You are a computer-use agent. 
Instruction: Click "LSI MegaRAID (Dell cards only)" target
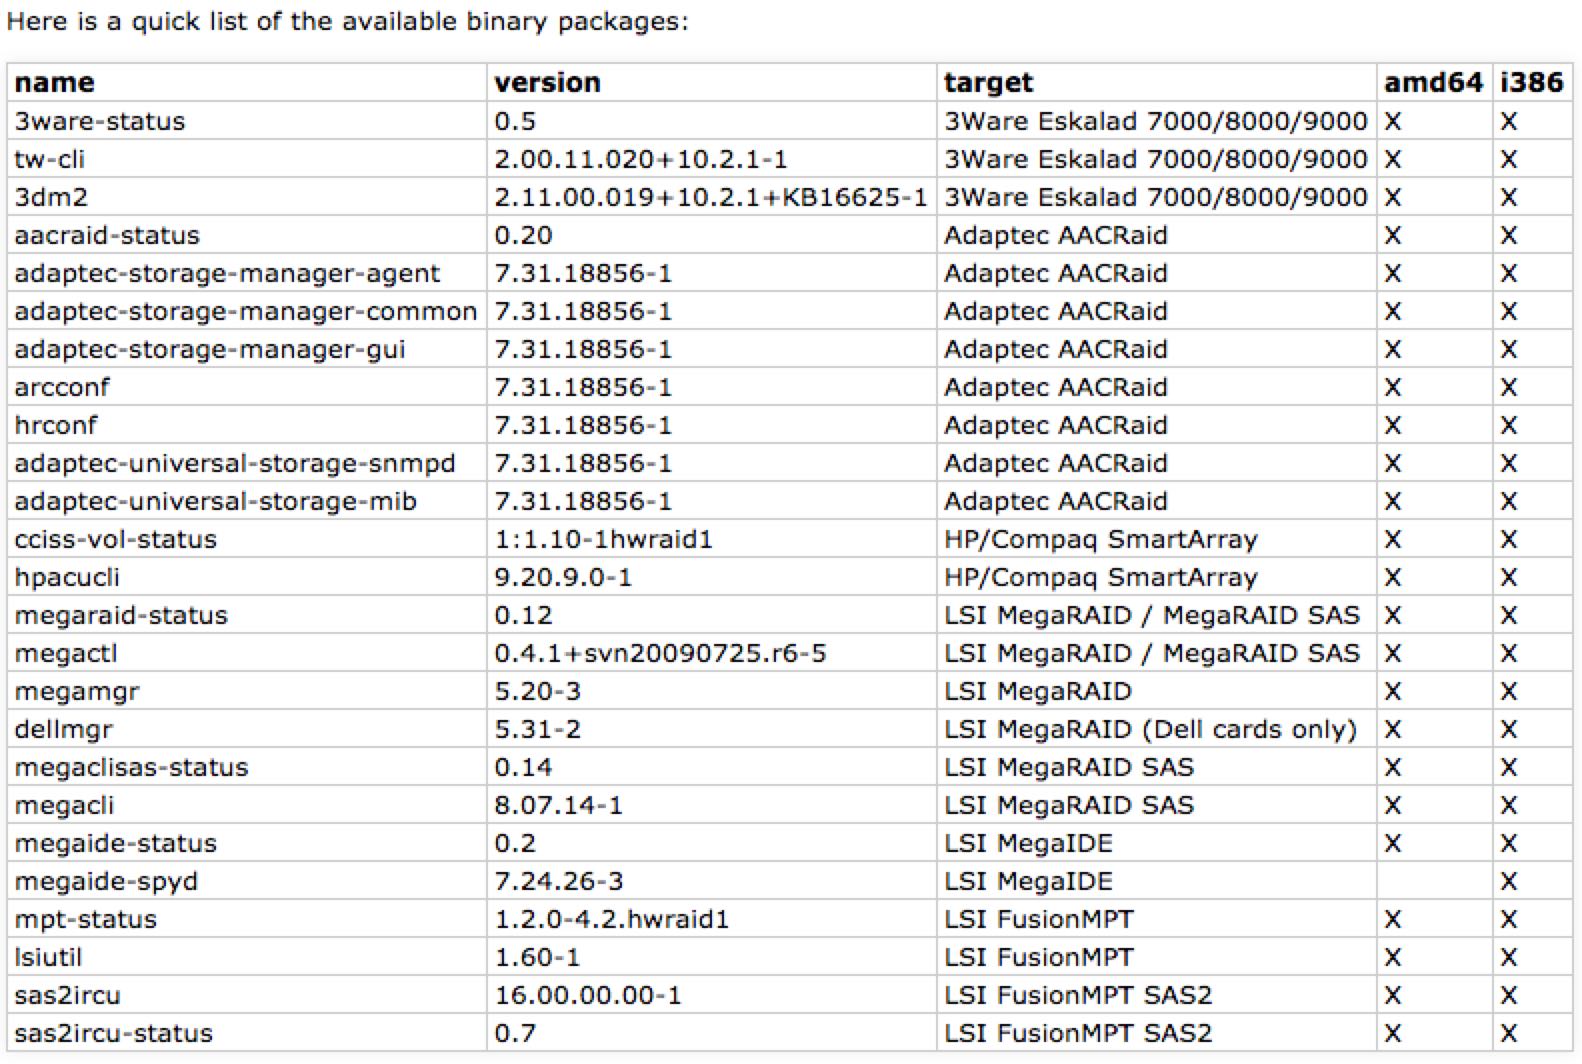pos(1150,729)
